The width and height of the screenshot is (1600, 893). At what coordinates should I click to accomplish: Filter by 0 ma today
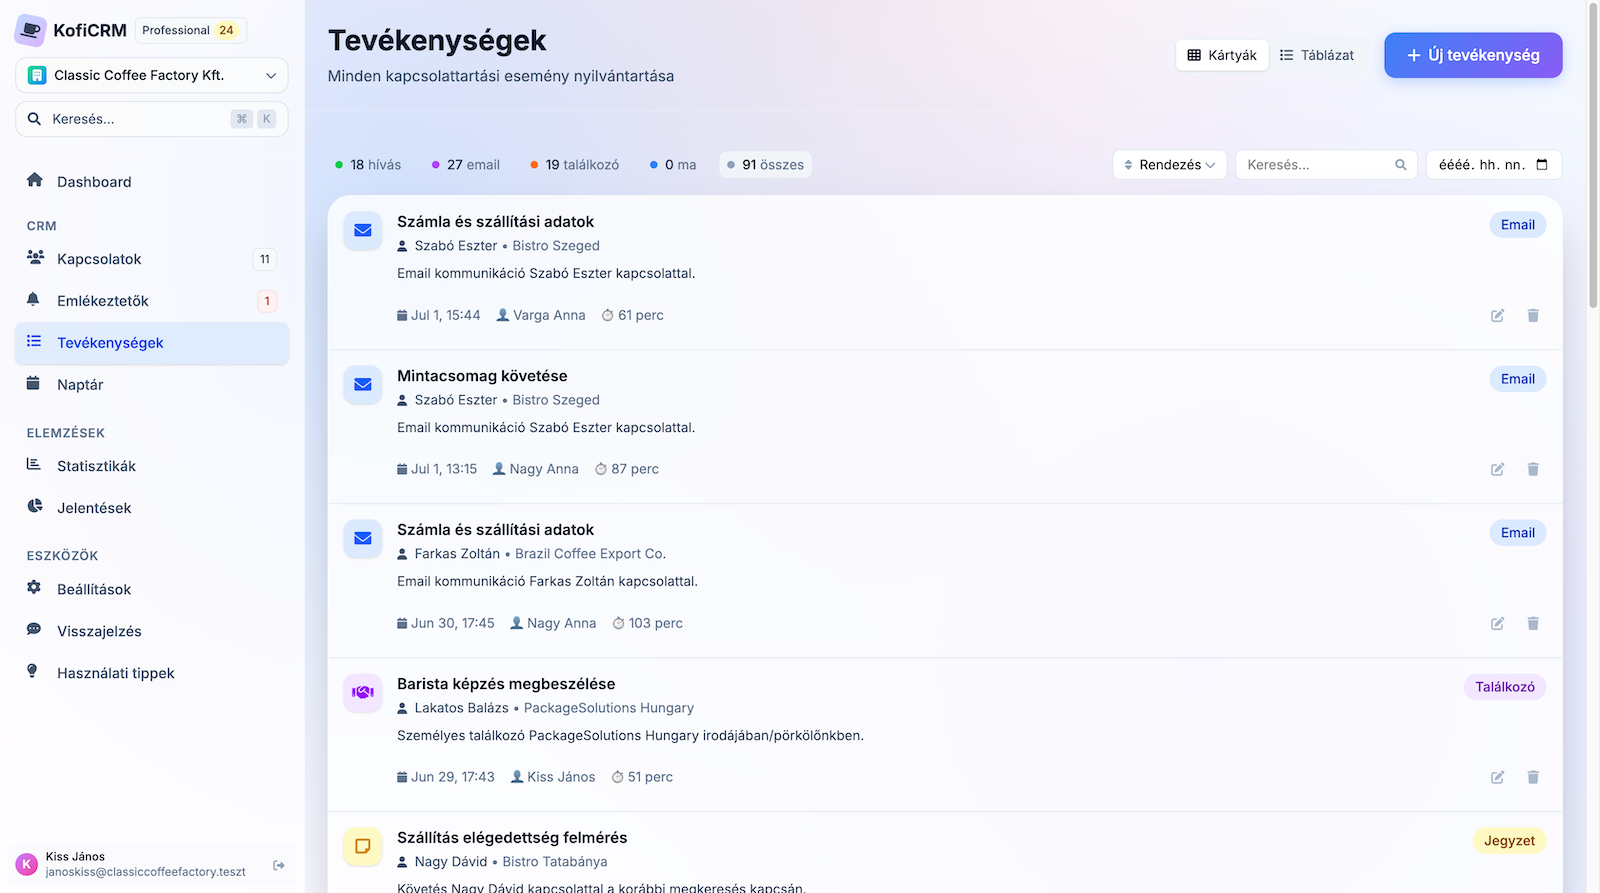click(673, 165)
